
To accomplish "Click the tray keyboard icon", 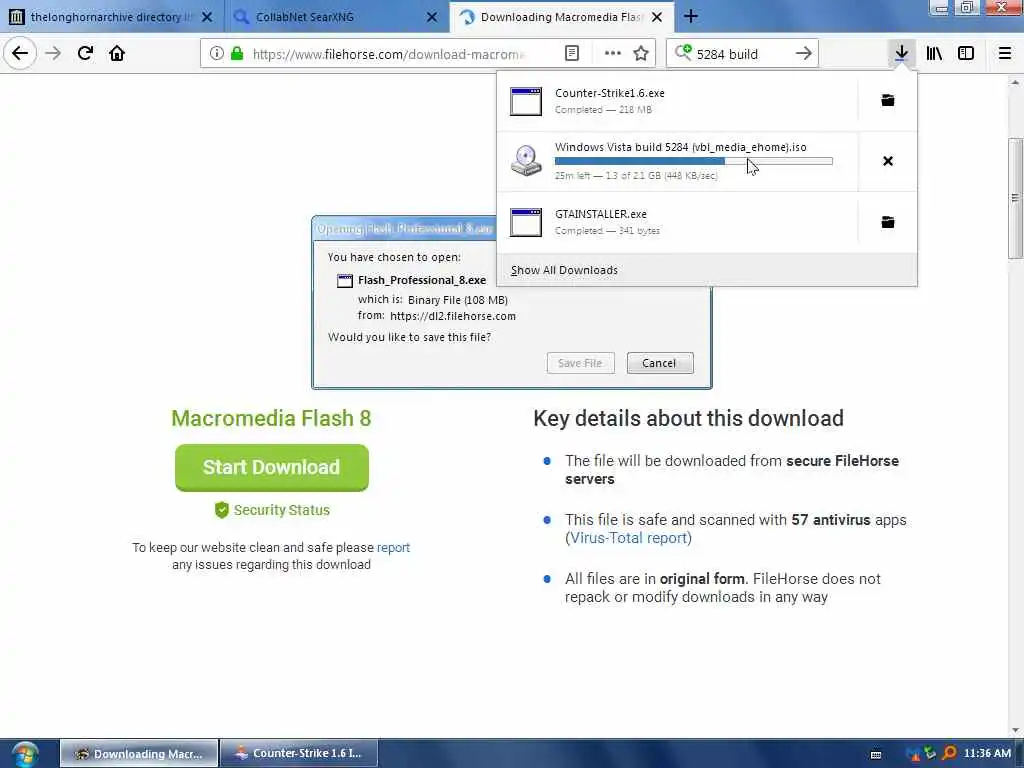I will tap(876, 754).
